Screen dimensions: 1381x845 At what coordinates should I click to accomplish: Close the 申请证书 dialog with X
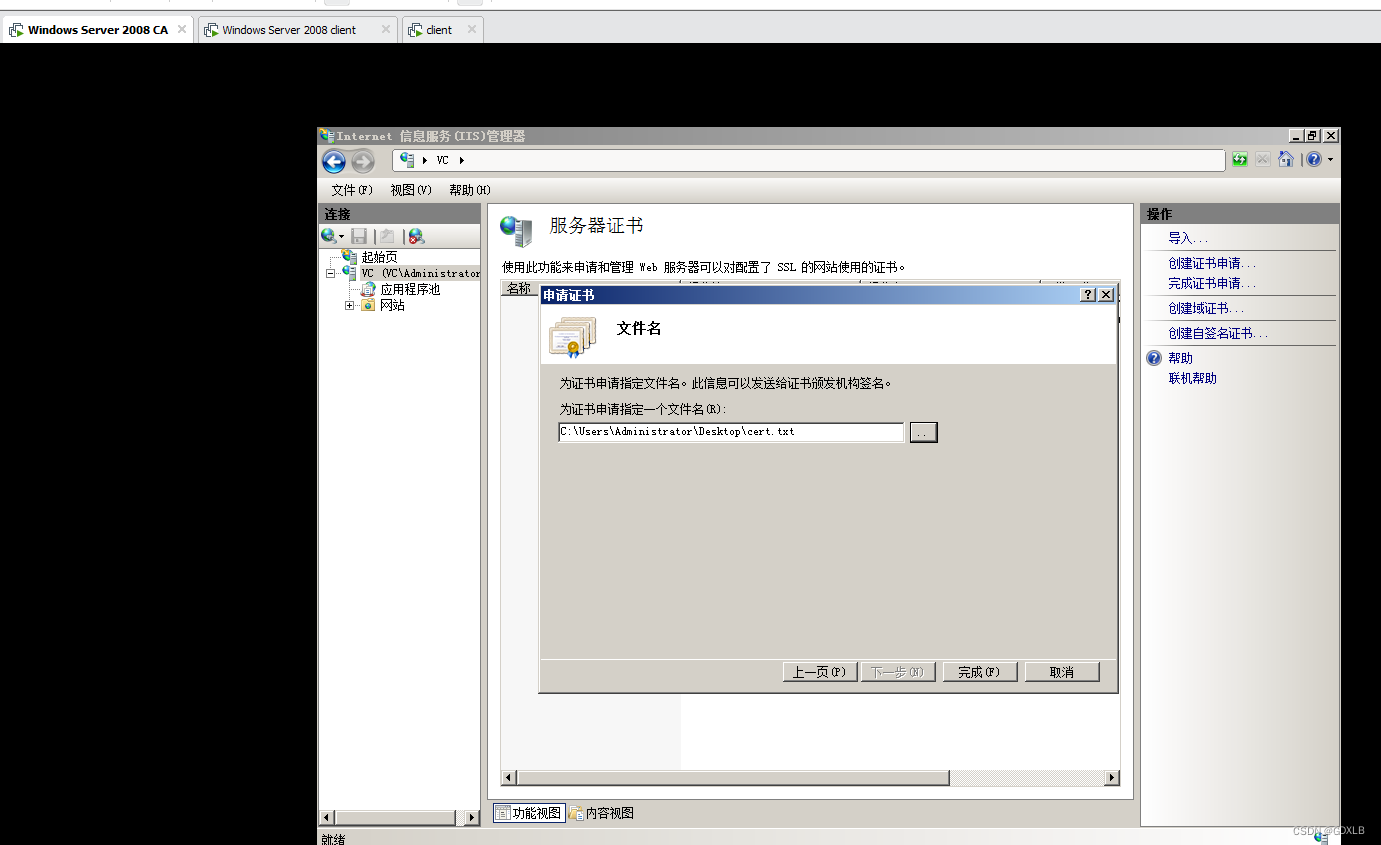1105,295
